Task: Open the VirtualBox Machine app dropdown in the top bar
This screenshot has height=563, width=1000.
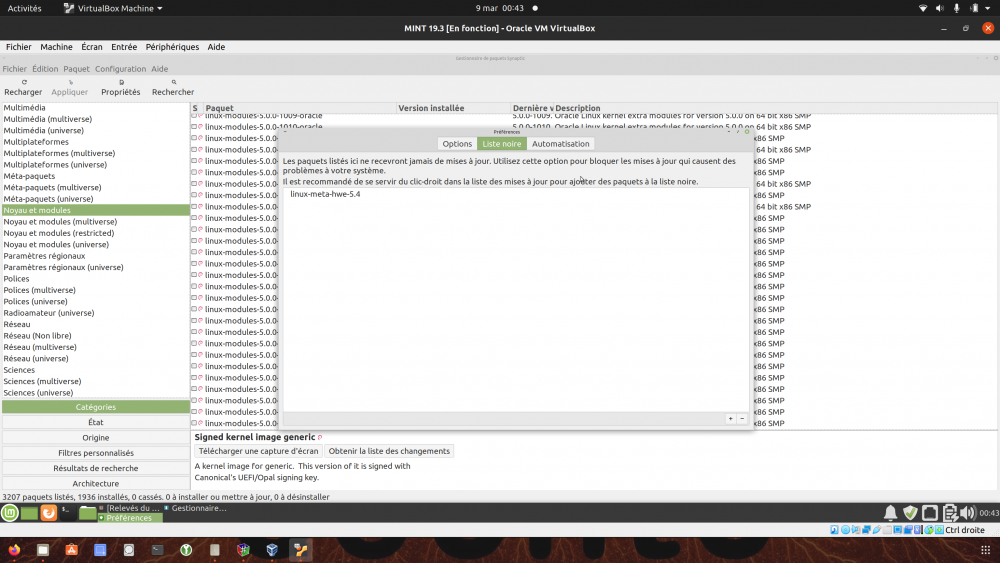Action: 114,8
